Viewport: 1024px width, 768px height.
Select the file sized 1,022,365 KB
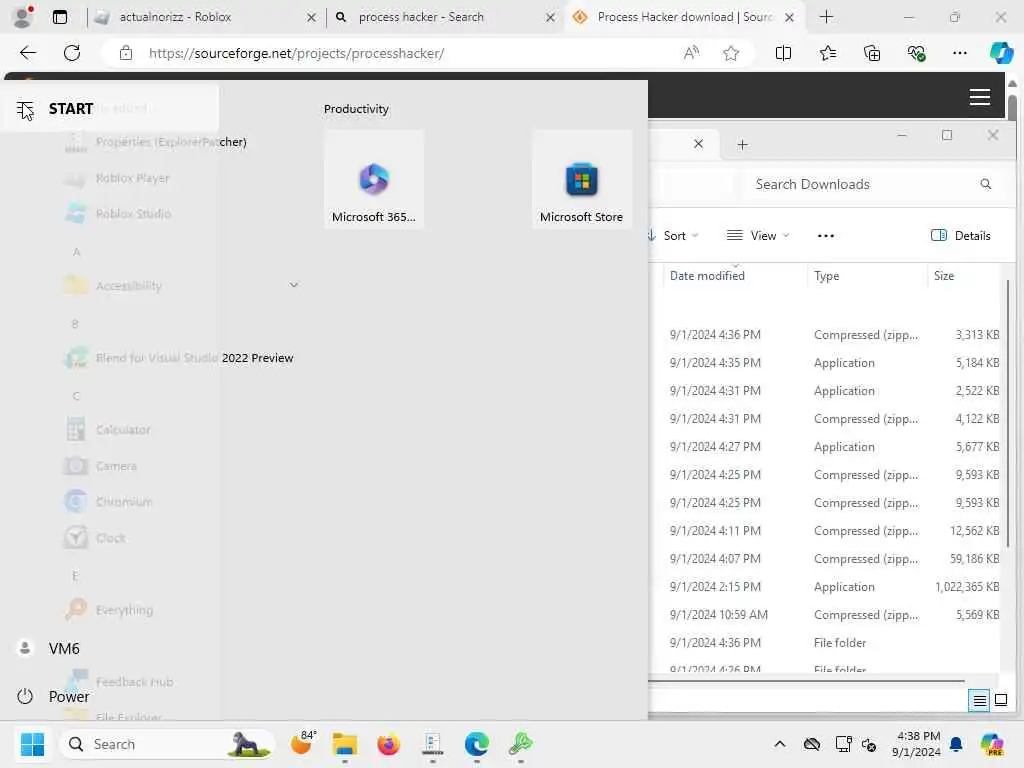pos(825,587)
